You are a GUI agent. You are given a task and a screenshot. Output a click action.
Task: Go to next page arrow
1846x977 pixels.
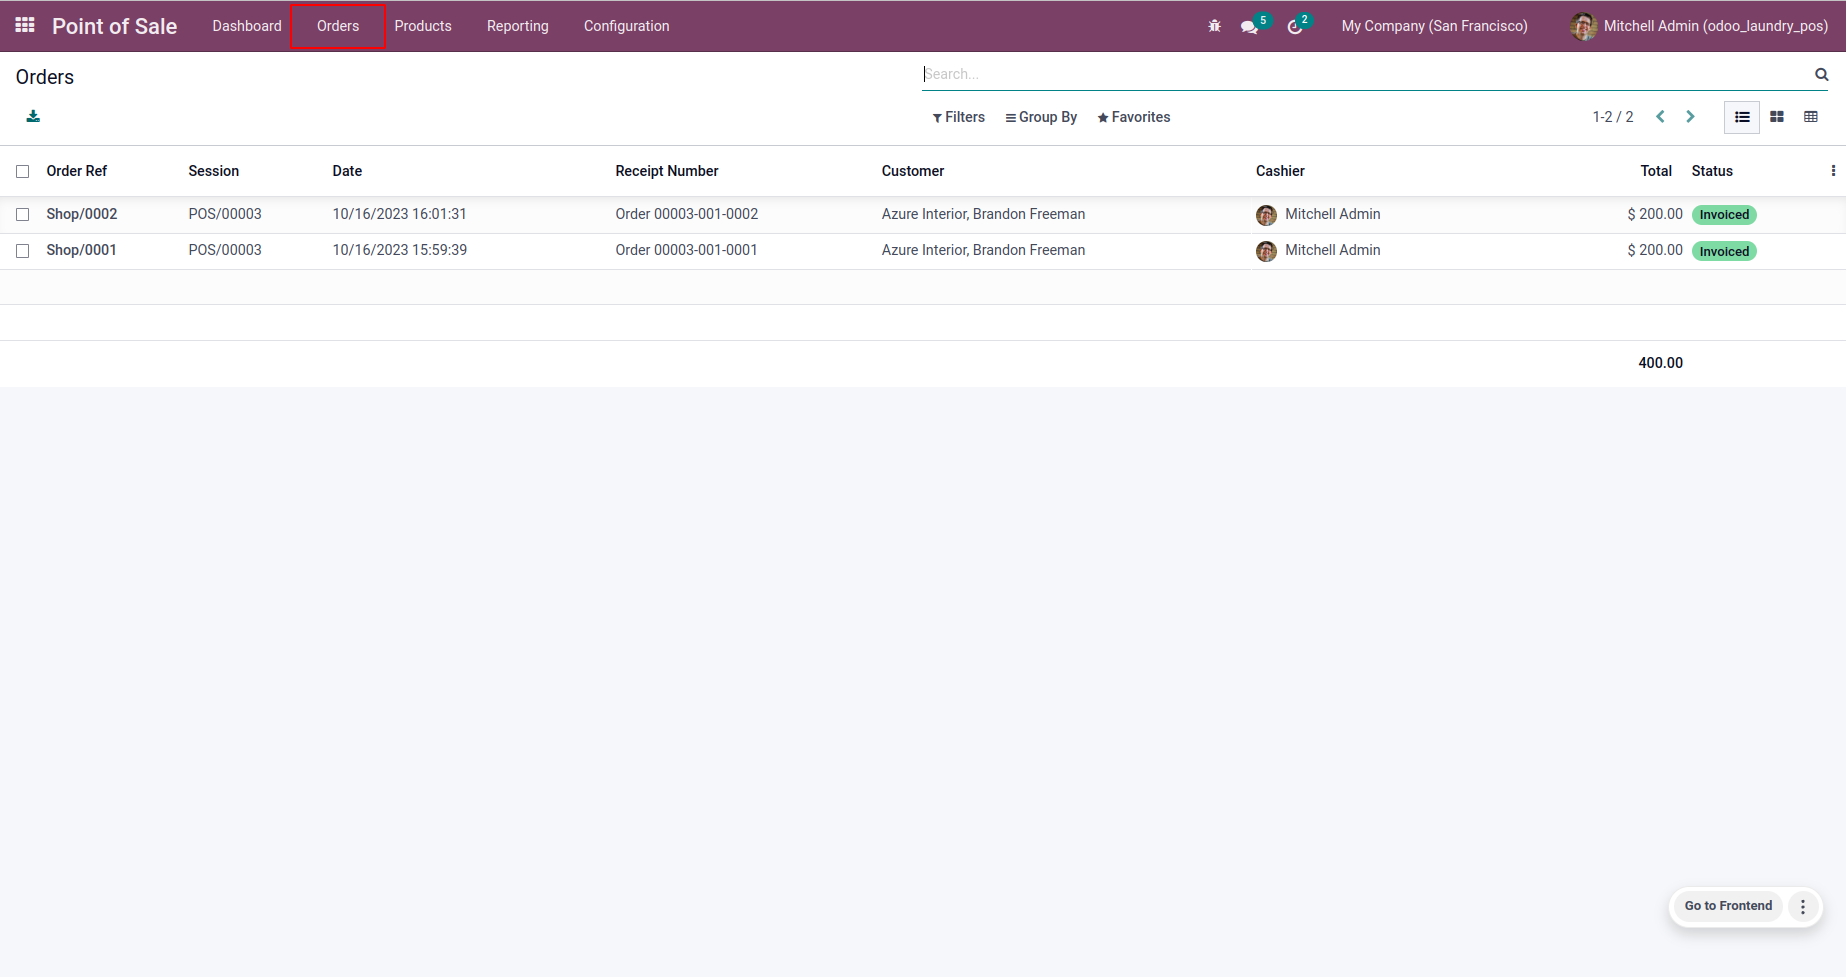[x=1690, y=117]
